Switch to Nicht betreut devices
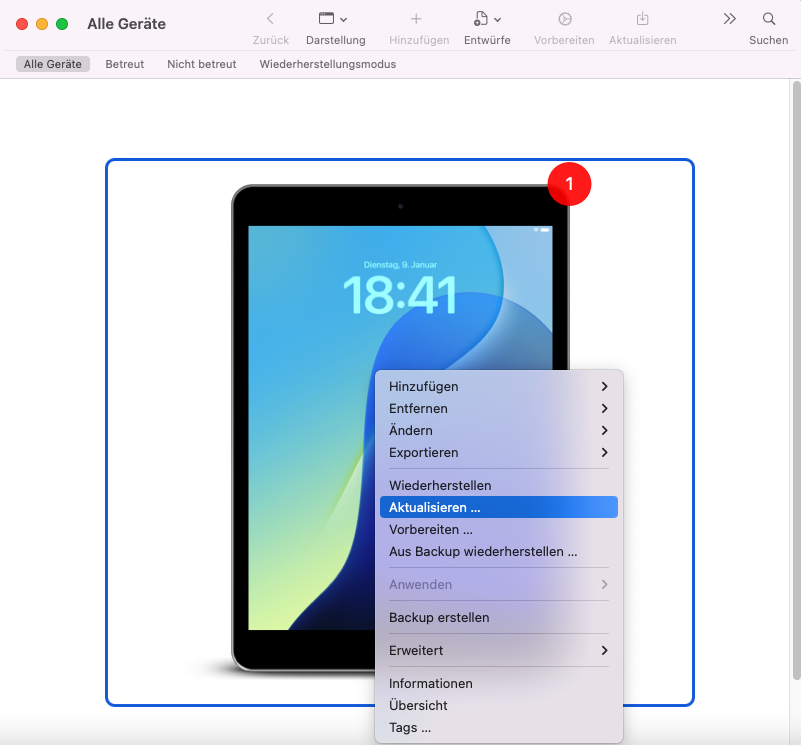The width and height of the screenshot is (801, 745). tap(200, 63)
